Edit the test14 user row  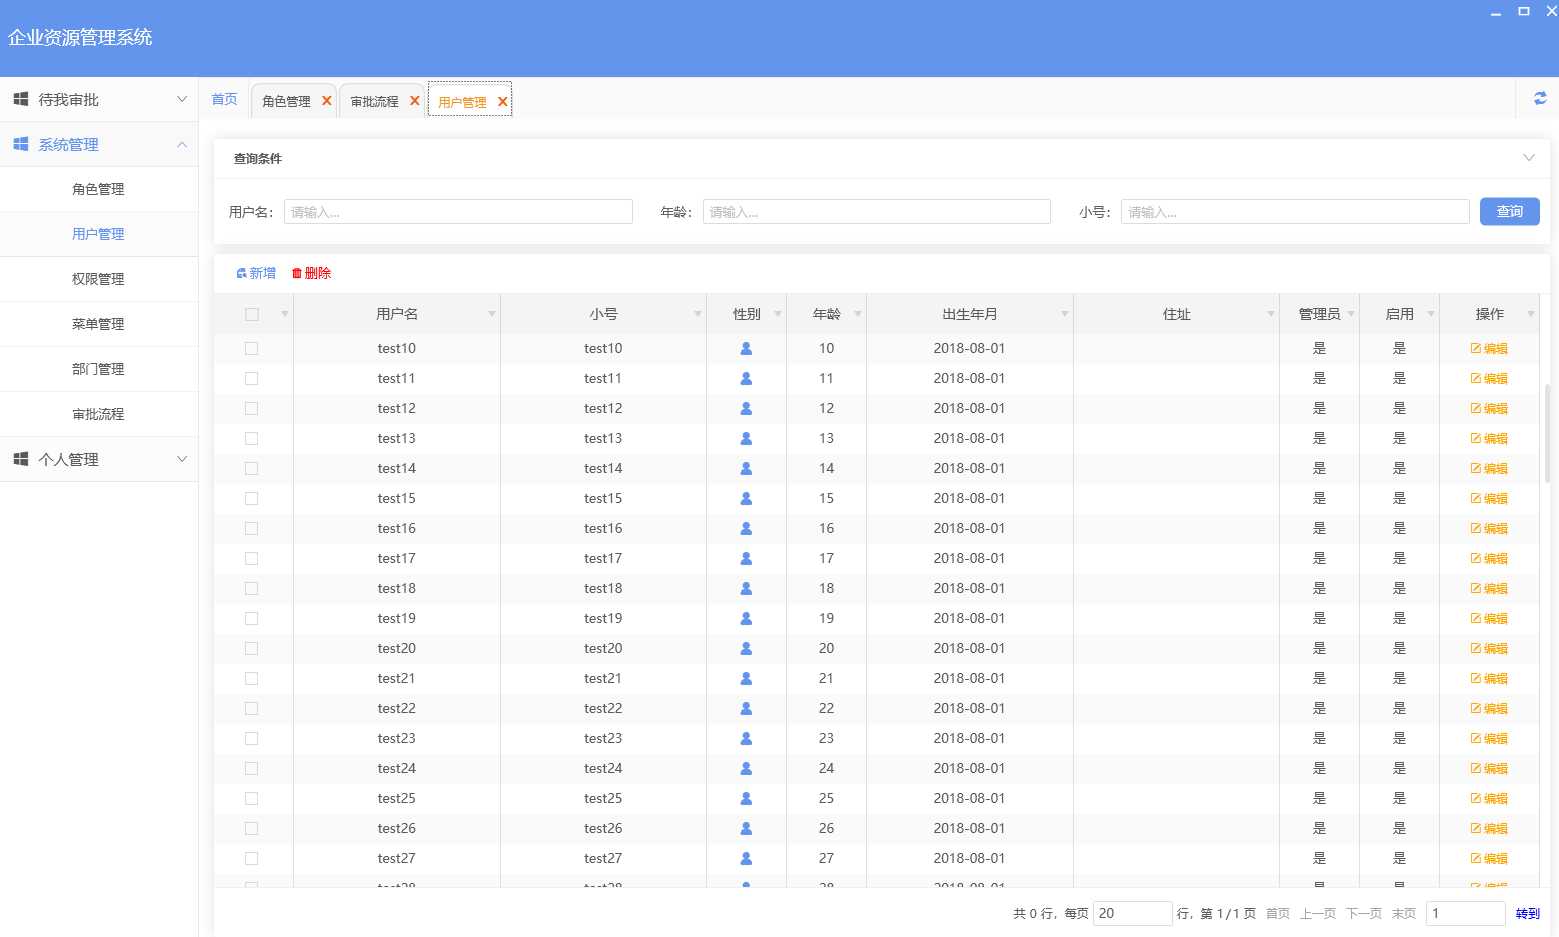(x=1489, y=469)
